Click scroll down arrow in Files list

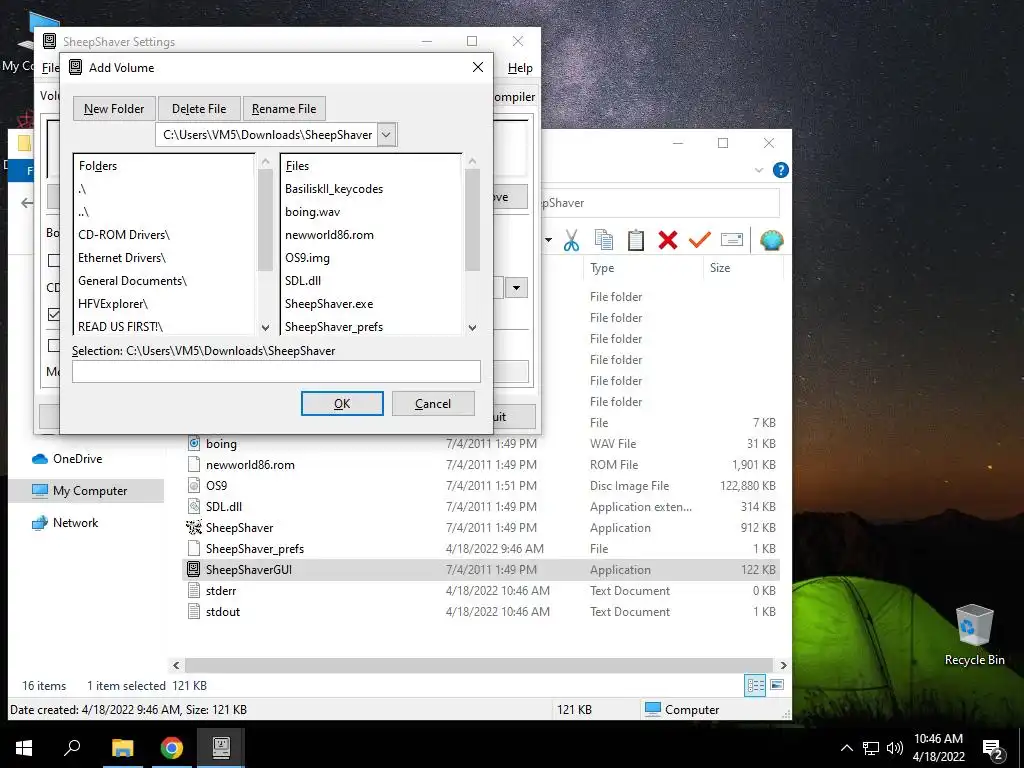pyautogui.click(x=472, y=327)
